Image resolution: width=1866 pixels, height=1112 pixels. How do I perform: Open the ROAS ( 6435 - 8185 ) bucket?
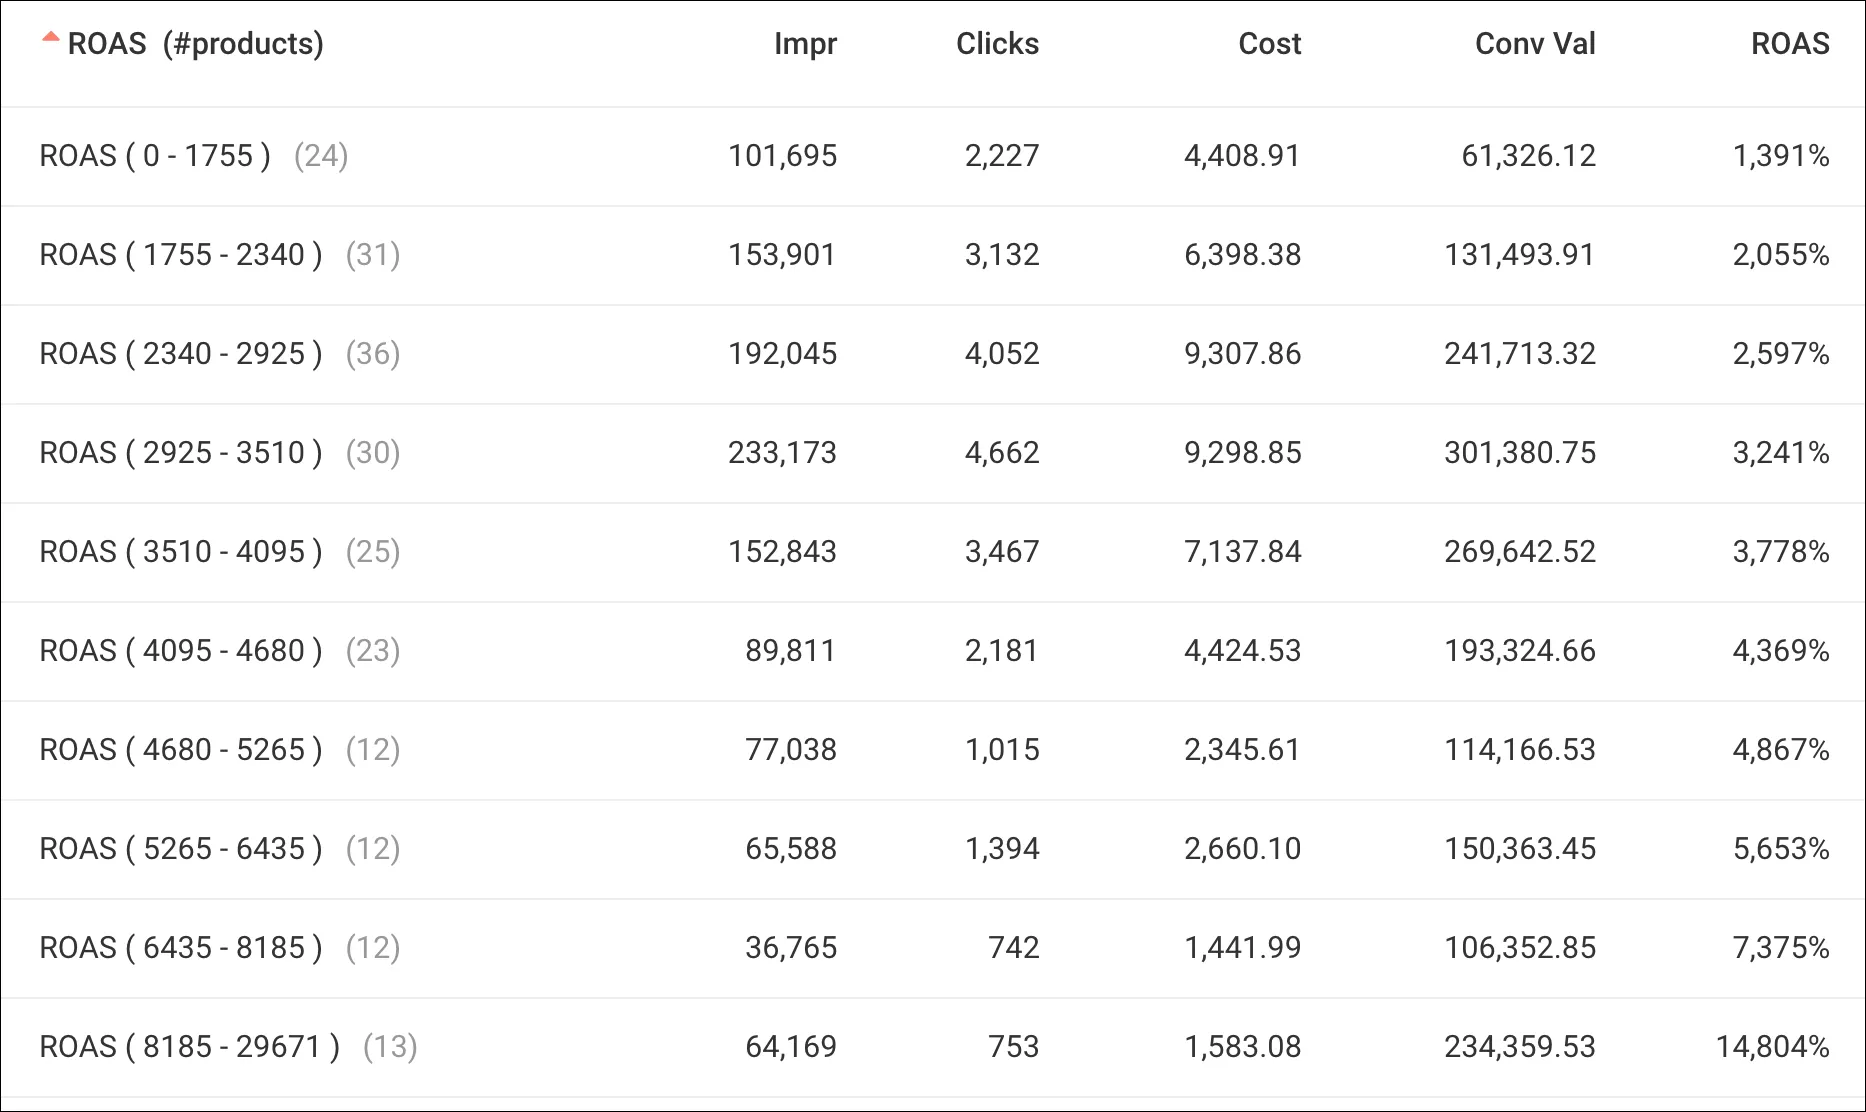(181, 948)
